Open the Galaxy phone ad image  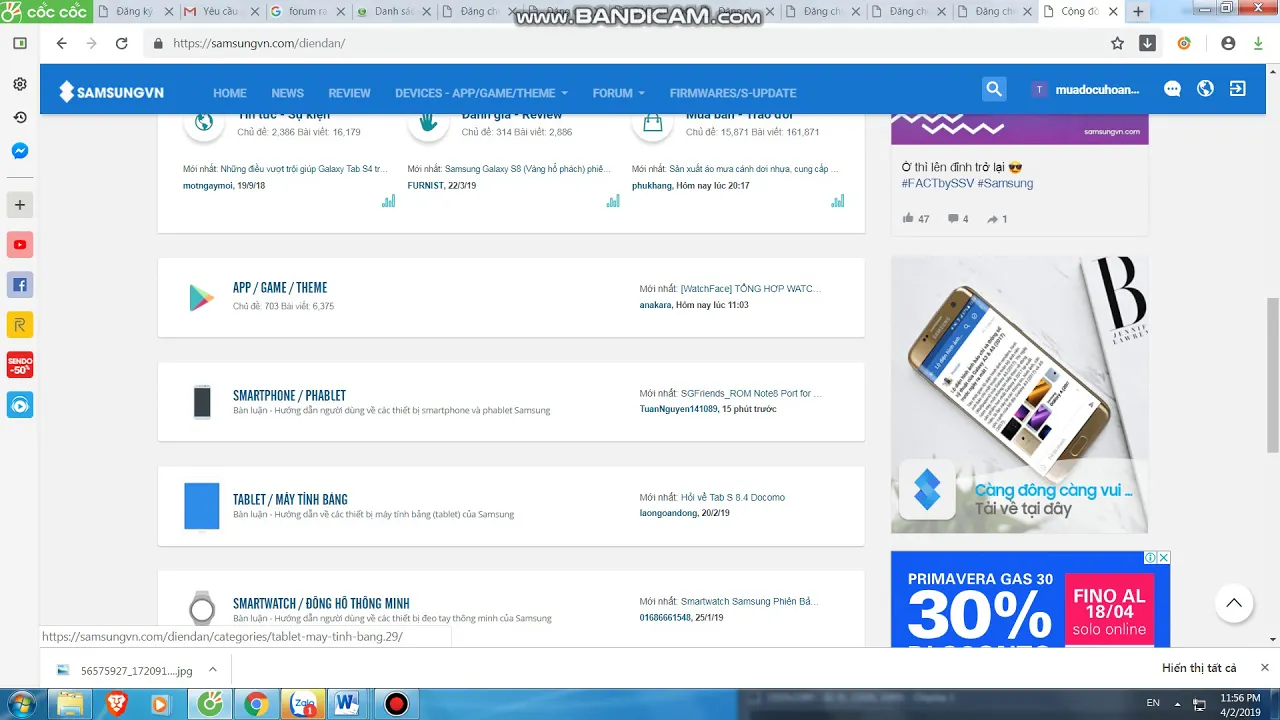[x=1019, y=394]
